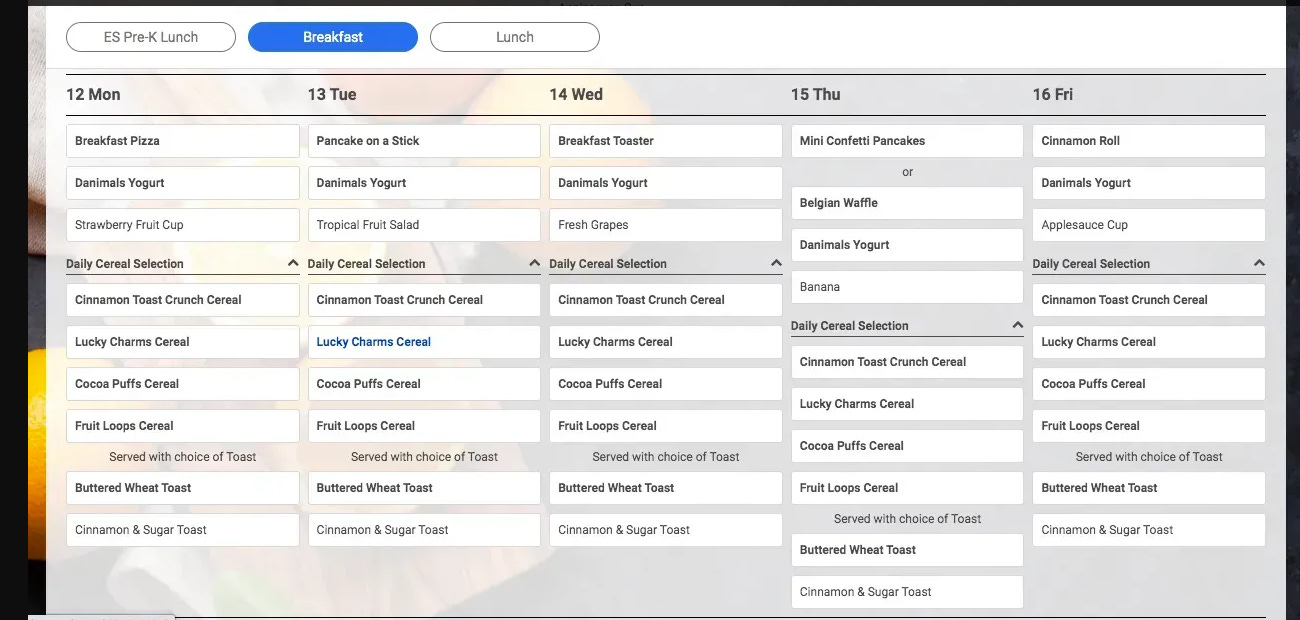Click Thursday's Lucky Charms Cereal

click(907, 404)
